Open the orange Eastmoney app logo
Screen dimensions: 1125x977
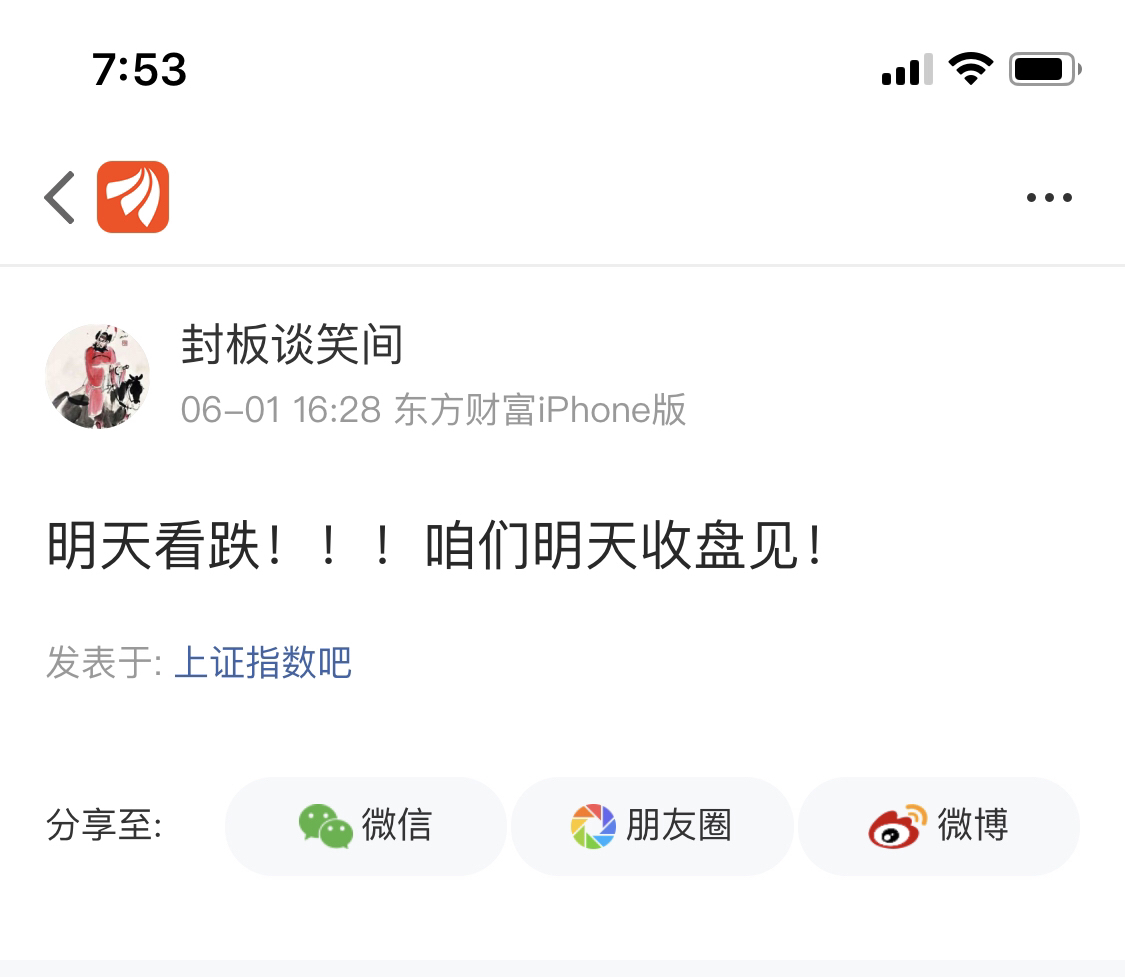click(x=133, y=197)
